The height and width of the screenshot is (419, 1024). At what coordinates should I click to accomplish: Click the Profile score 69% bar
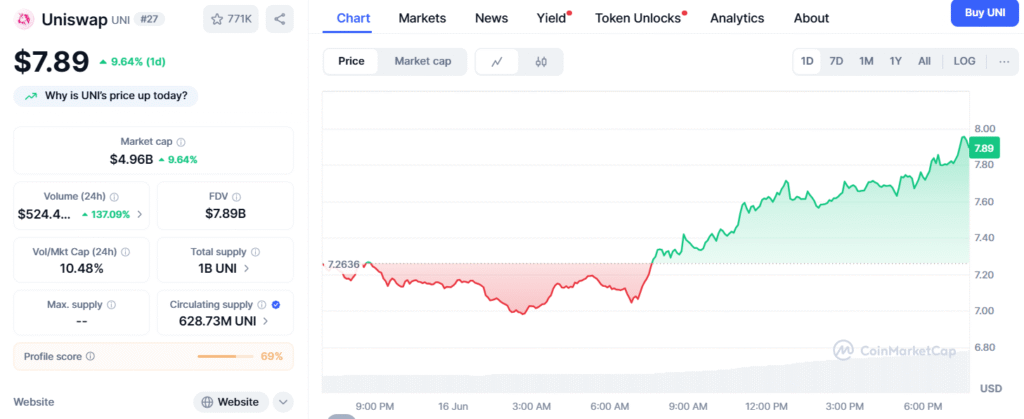(x=225, y=356)
